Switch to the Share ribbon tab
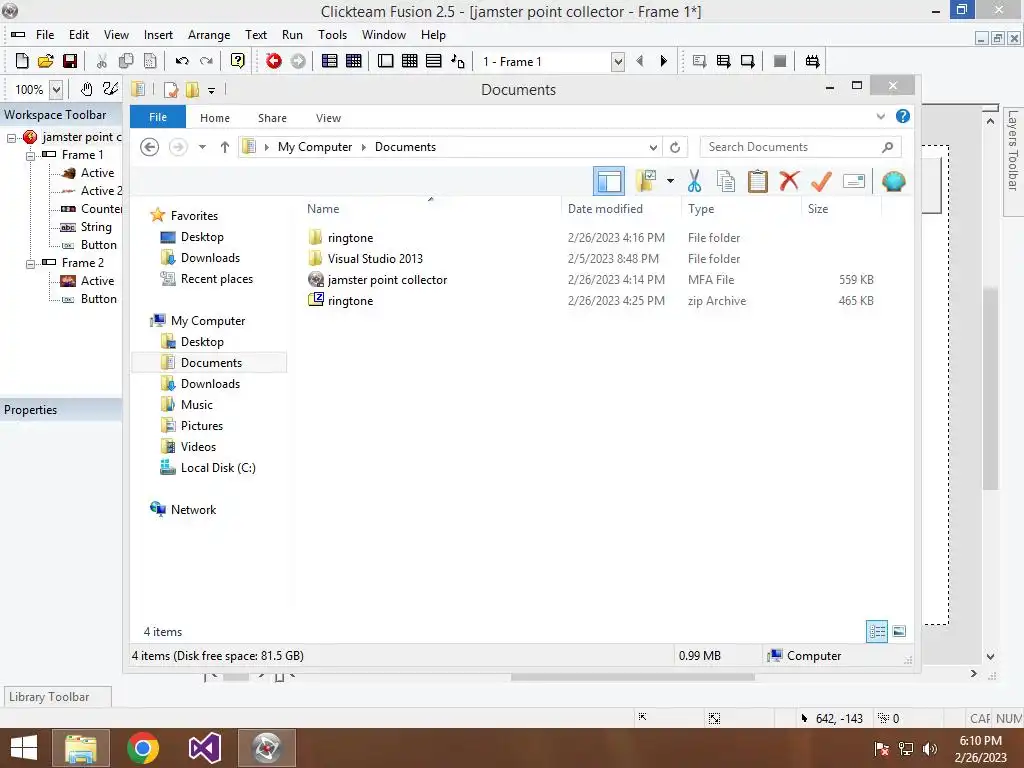Viewport: 1024px width, 768px height. 272,118
